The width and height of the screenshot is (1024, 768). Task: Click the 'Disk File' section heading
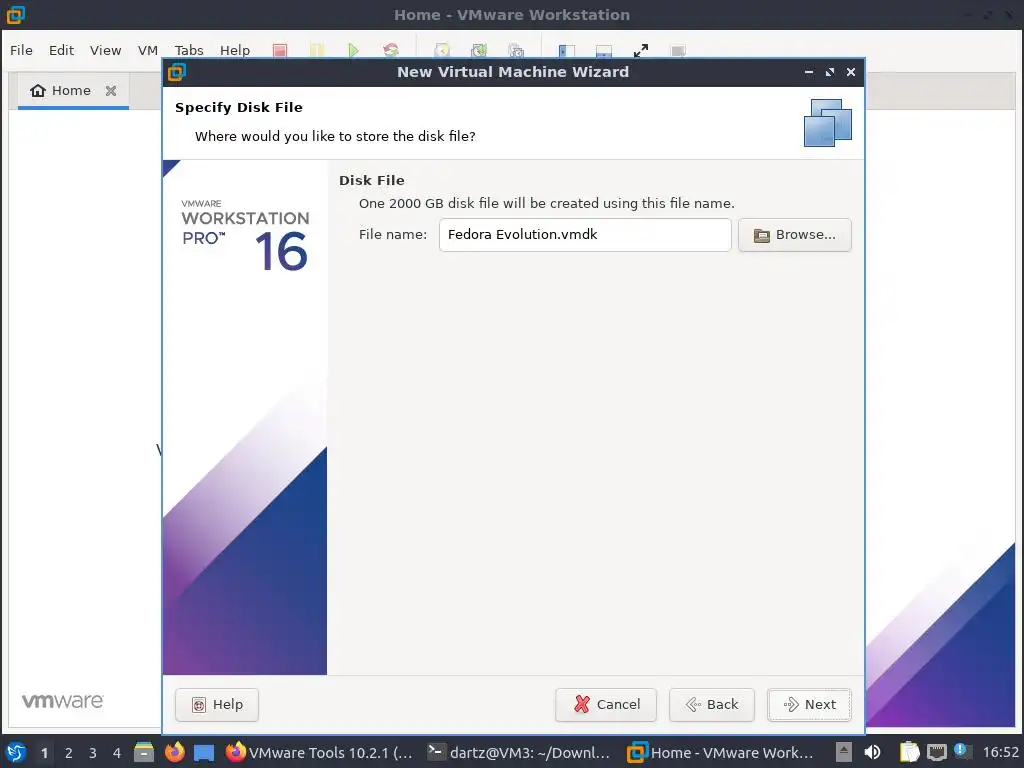[x=372, y=180]
